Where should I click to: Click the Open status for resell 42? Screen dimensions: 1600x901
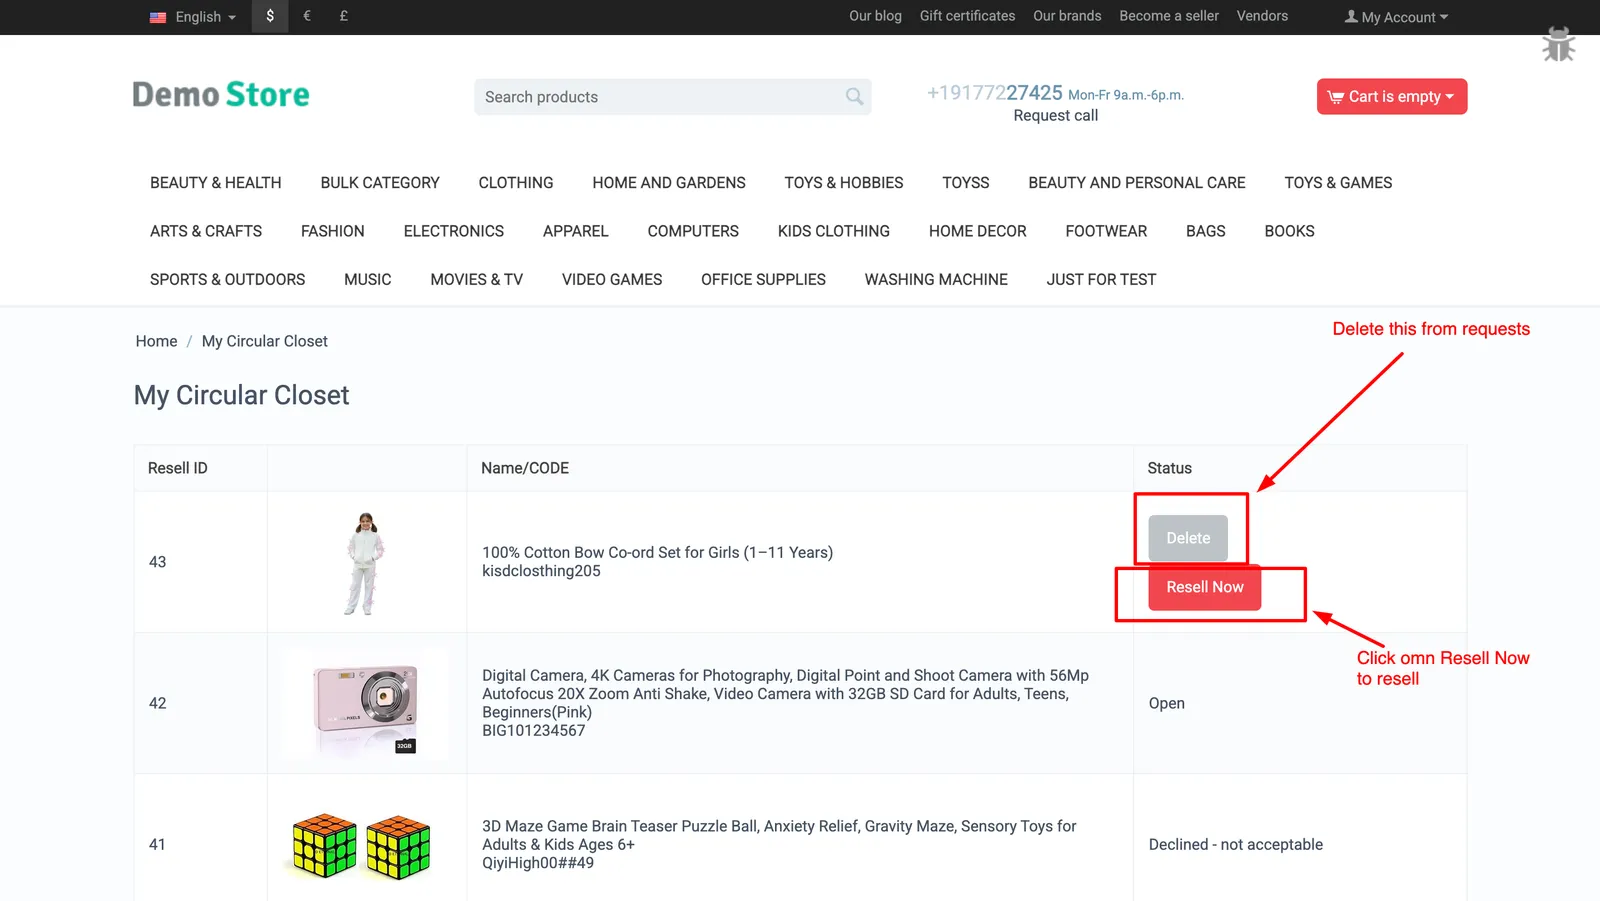click(1166, 703)
